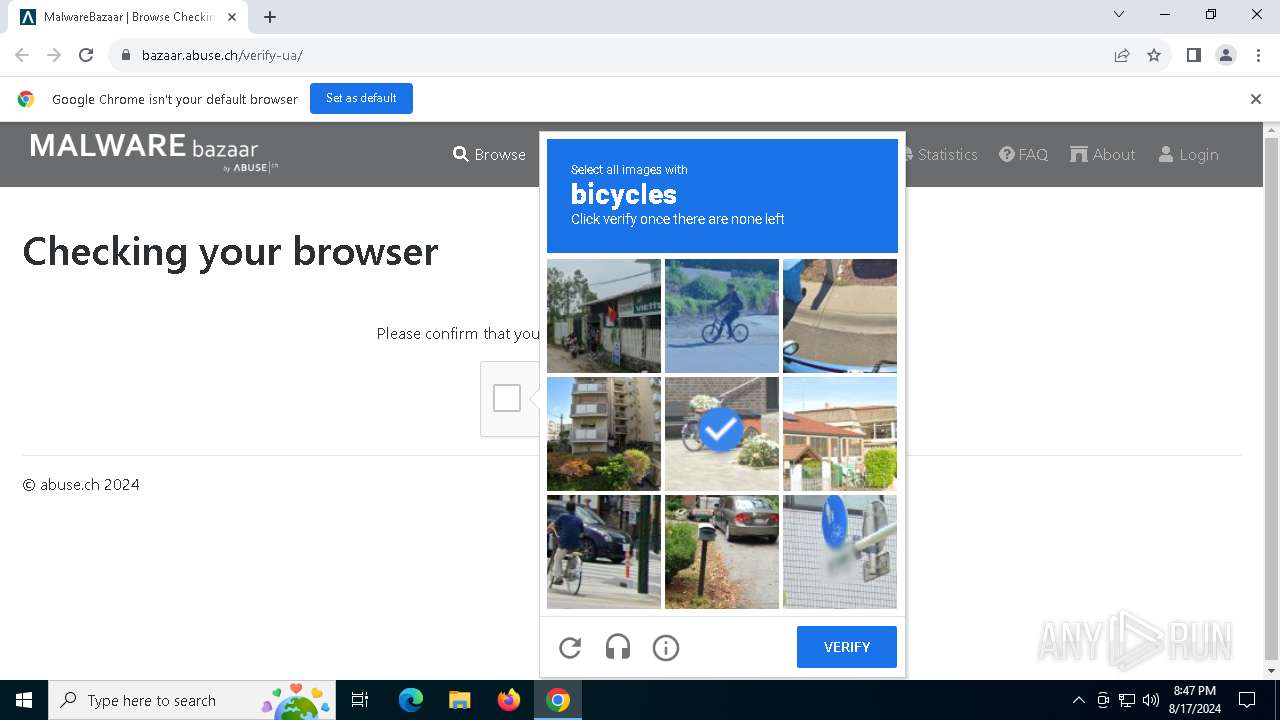Open the About page link
Viewport: 1280px width, 720px height.
(1103, 154)
